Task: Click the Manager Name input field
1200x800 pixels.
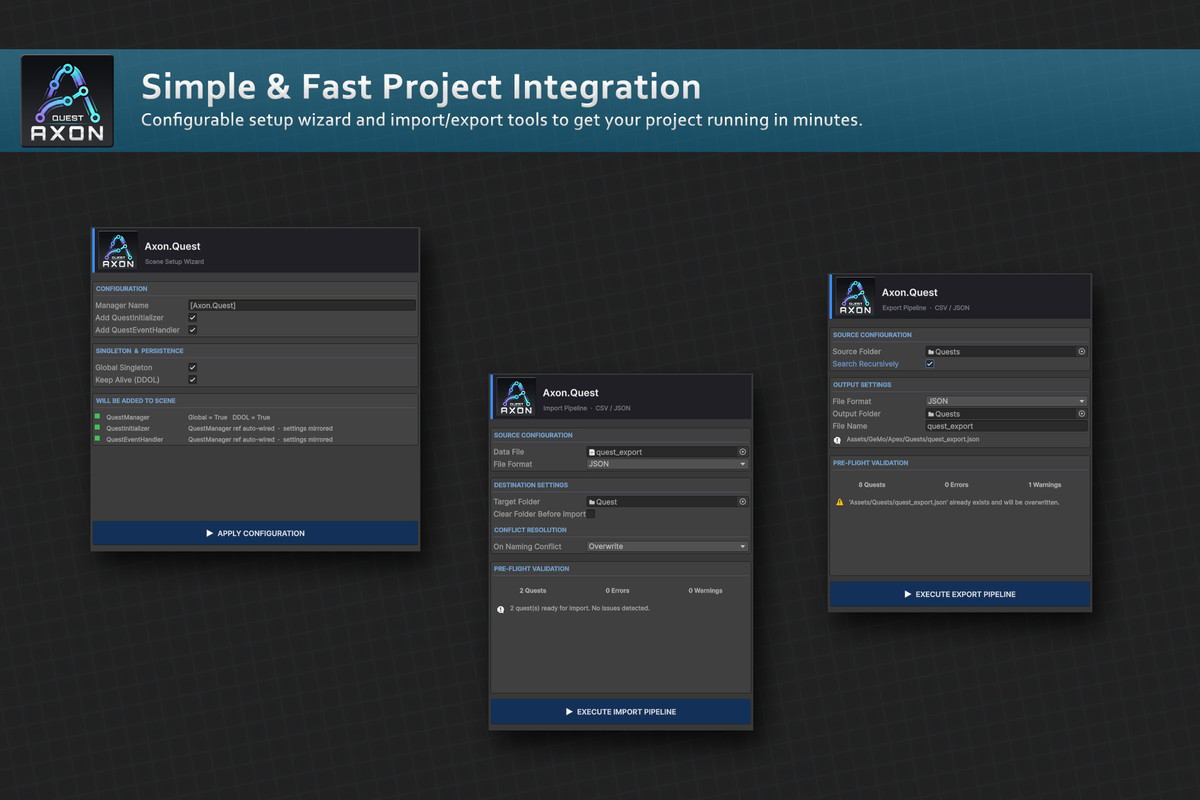Action: (302, 305)
